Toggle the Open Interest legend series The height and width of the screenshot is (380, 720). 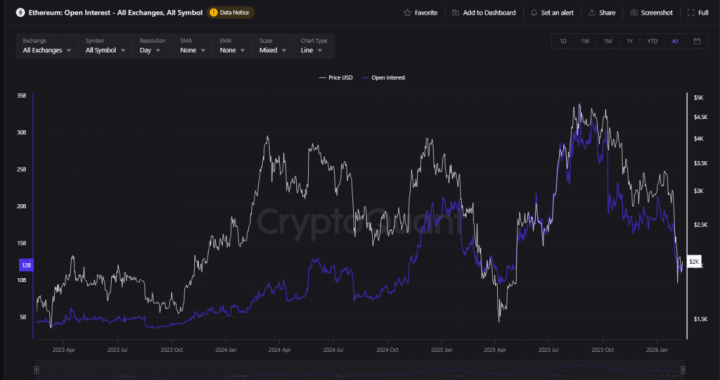coord(384,78)
